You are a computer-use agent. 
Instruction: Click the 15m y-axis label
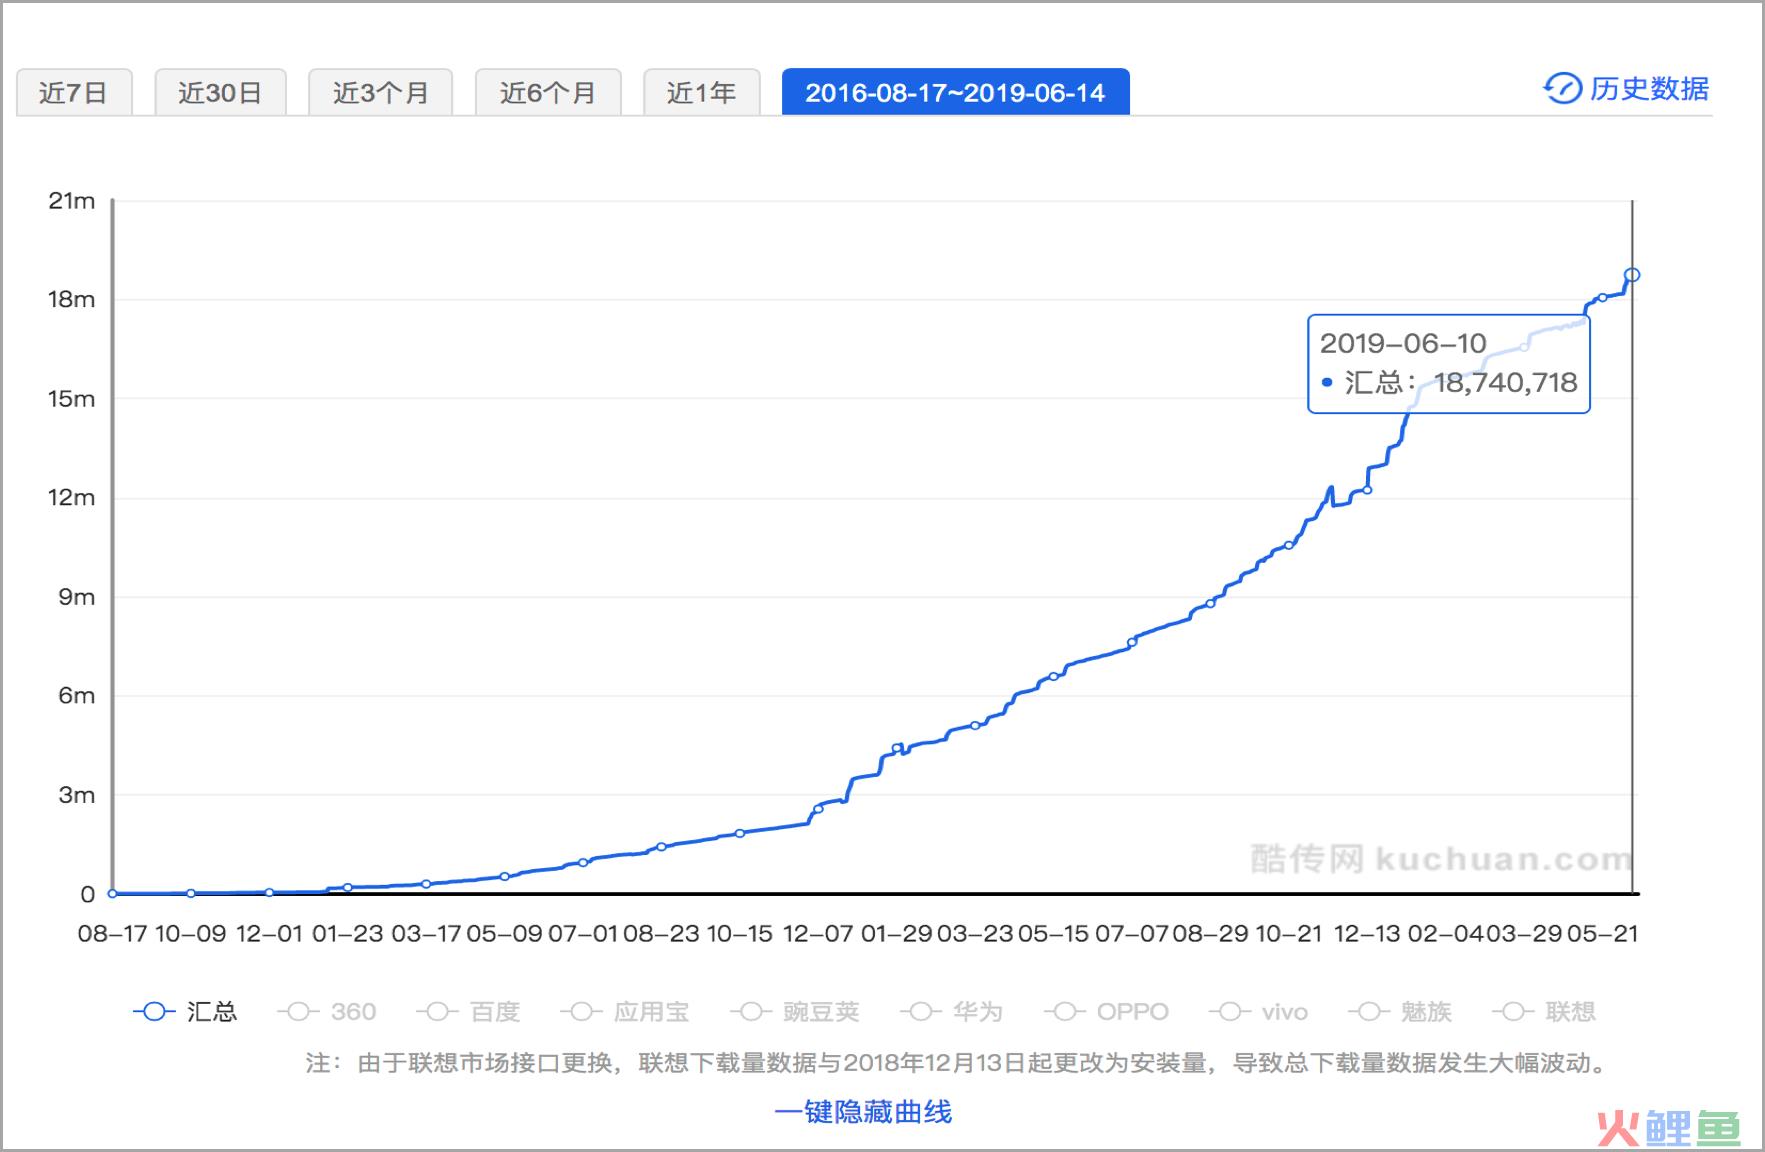pos(72,399)
